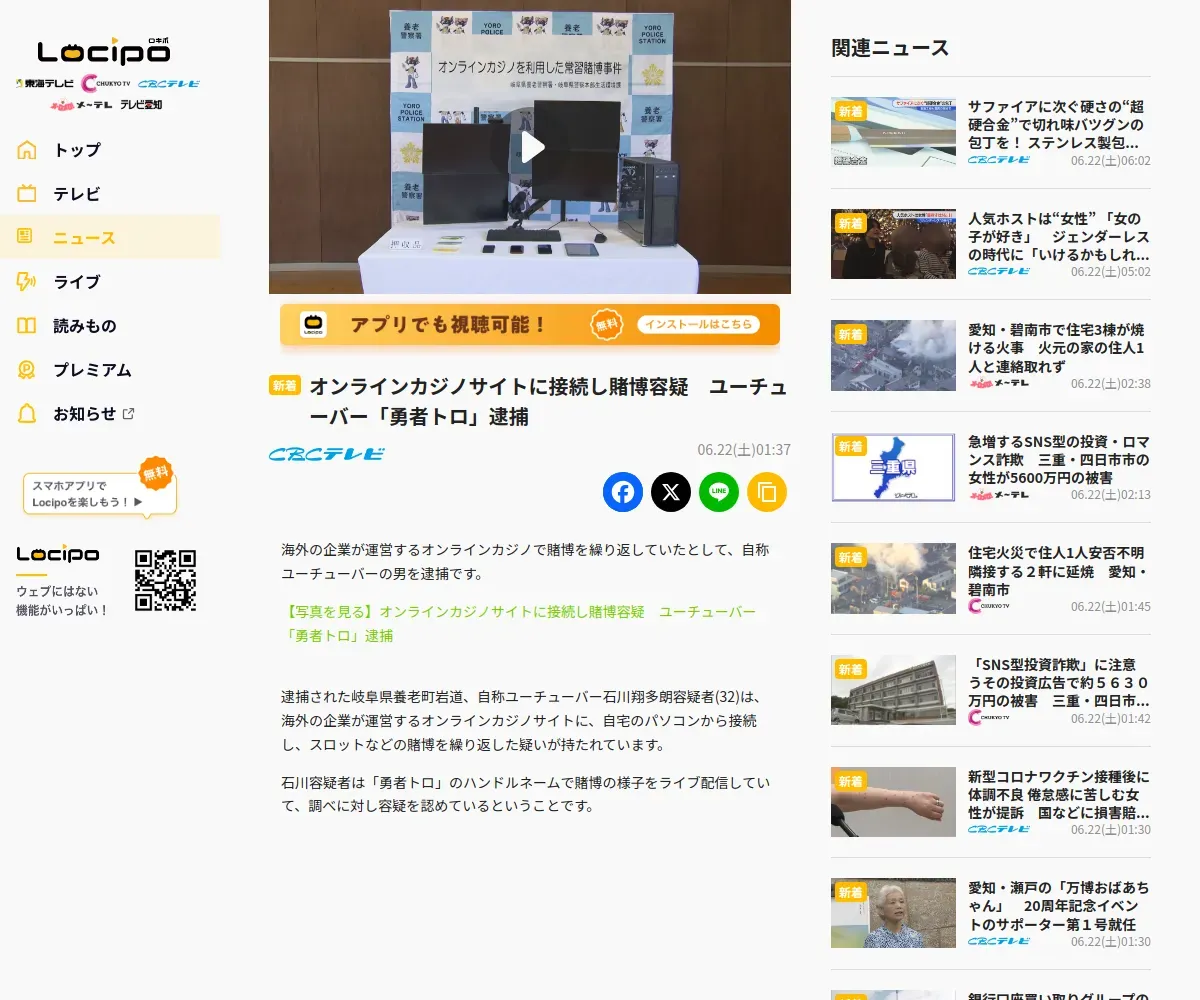
Task: Click the CBCテレビ logo in sidebar
Action: pos(169,84)
